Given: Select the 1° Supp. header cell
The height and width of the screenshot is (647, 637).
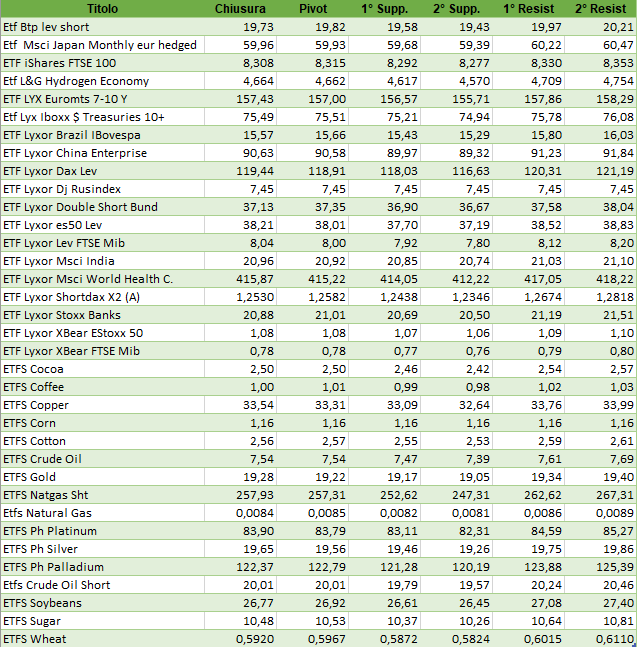Looking at the screenshot, I should pos(385,9).
